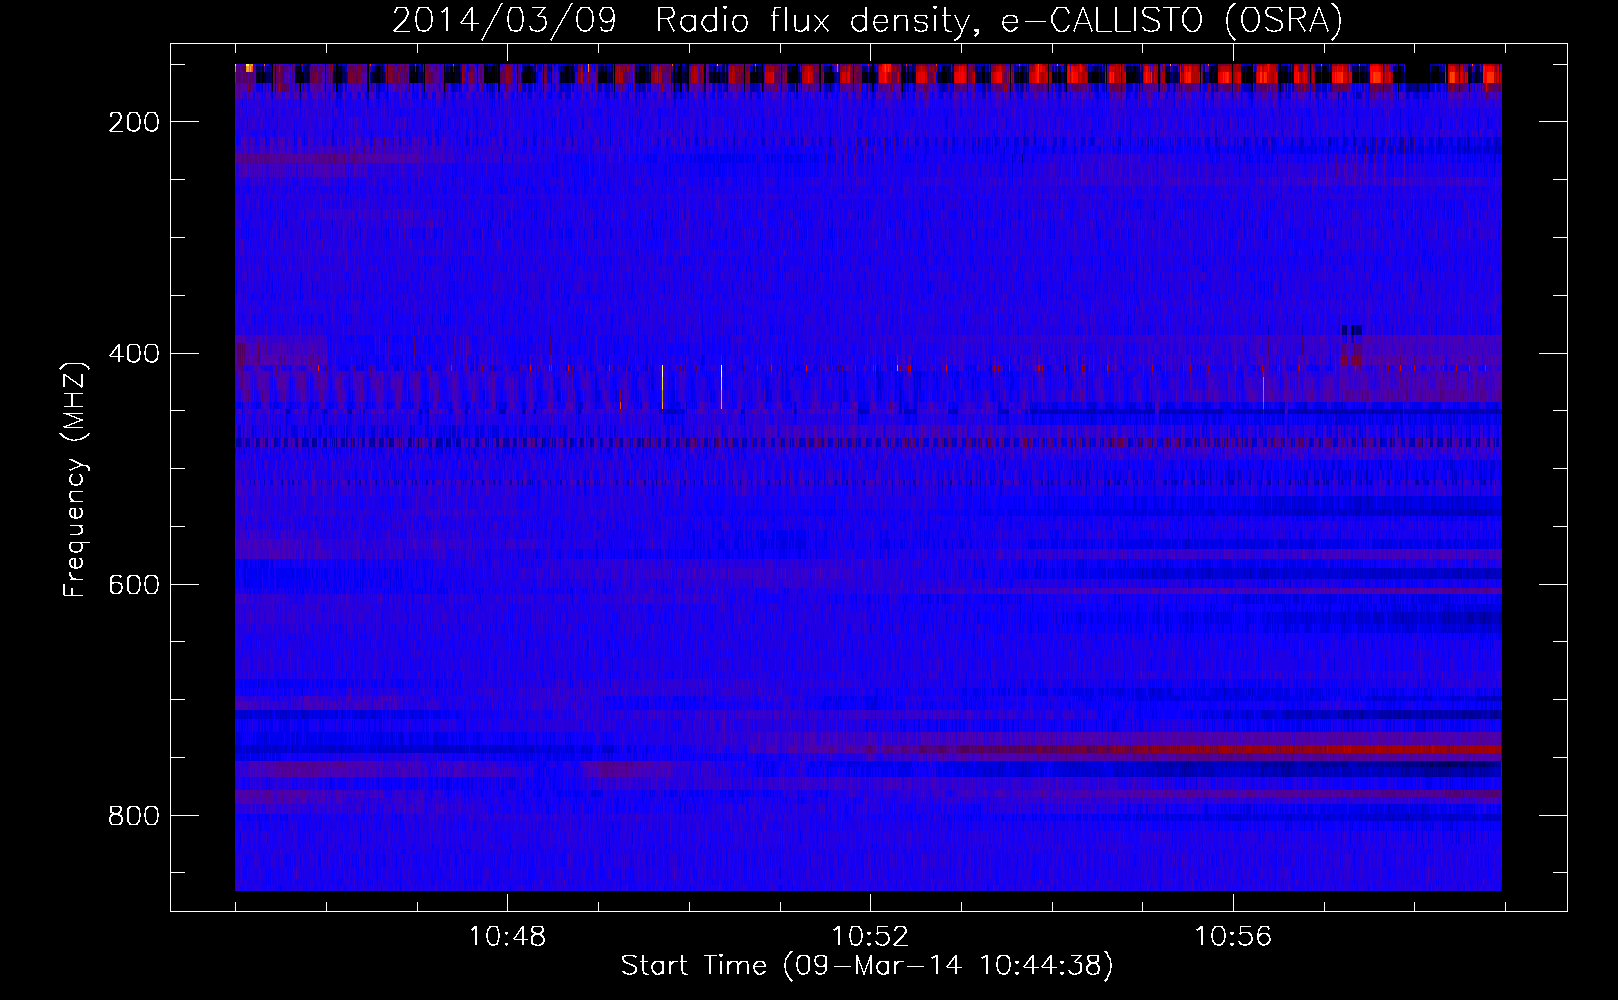Click the 10:52 time tick label
This screenshot has width=1618, height=1000.
[x=870, y=936]
